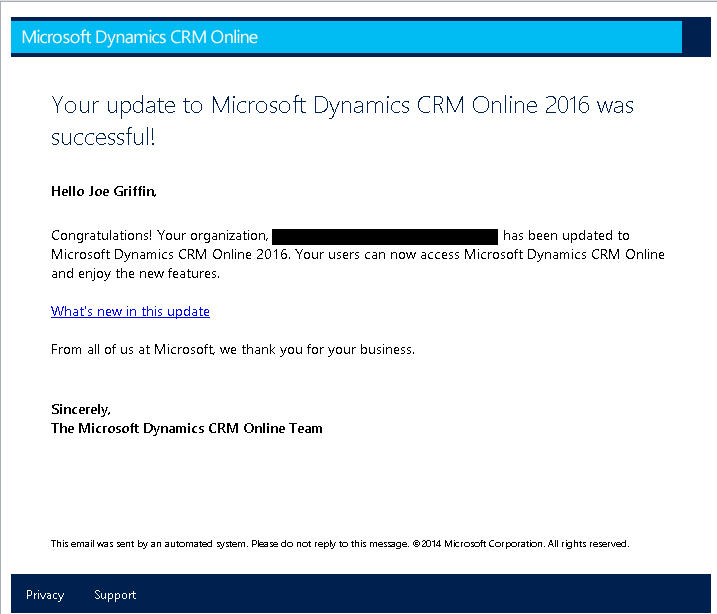Click "we thank you for your business" text
717x614 pixels.
(328, 350)
